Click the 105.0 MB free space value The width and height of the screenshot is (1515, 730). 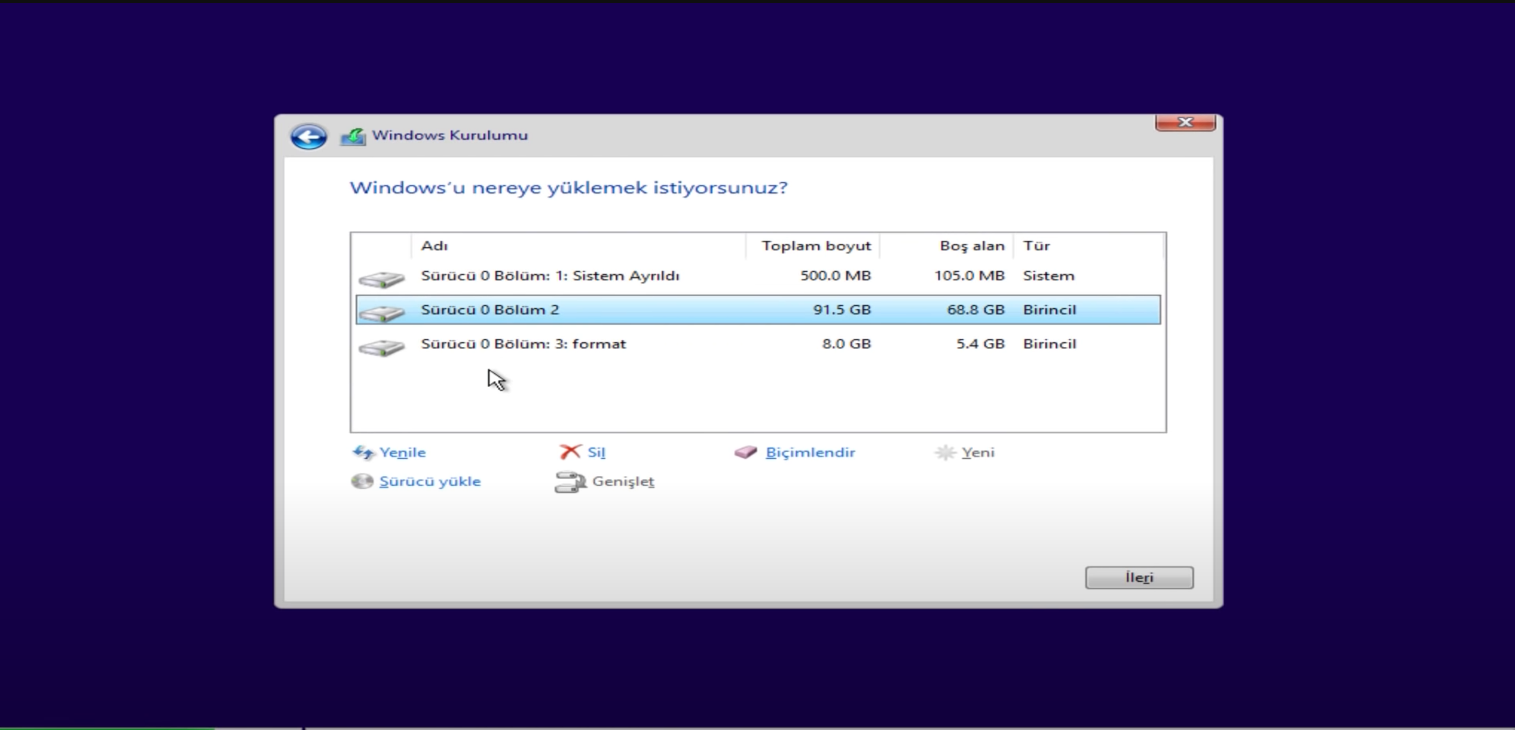[969, 276]
